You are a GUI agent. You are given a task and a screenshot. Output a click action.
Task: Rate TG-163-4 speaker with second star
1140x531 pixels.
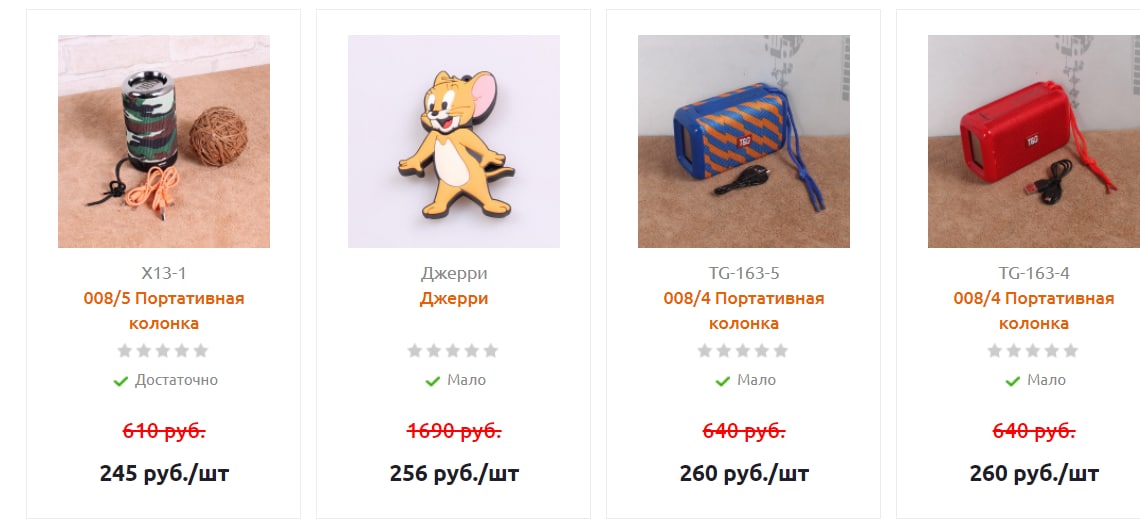point(1013,351)
